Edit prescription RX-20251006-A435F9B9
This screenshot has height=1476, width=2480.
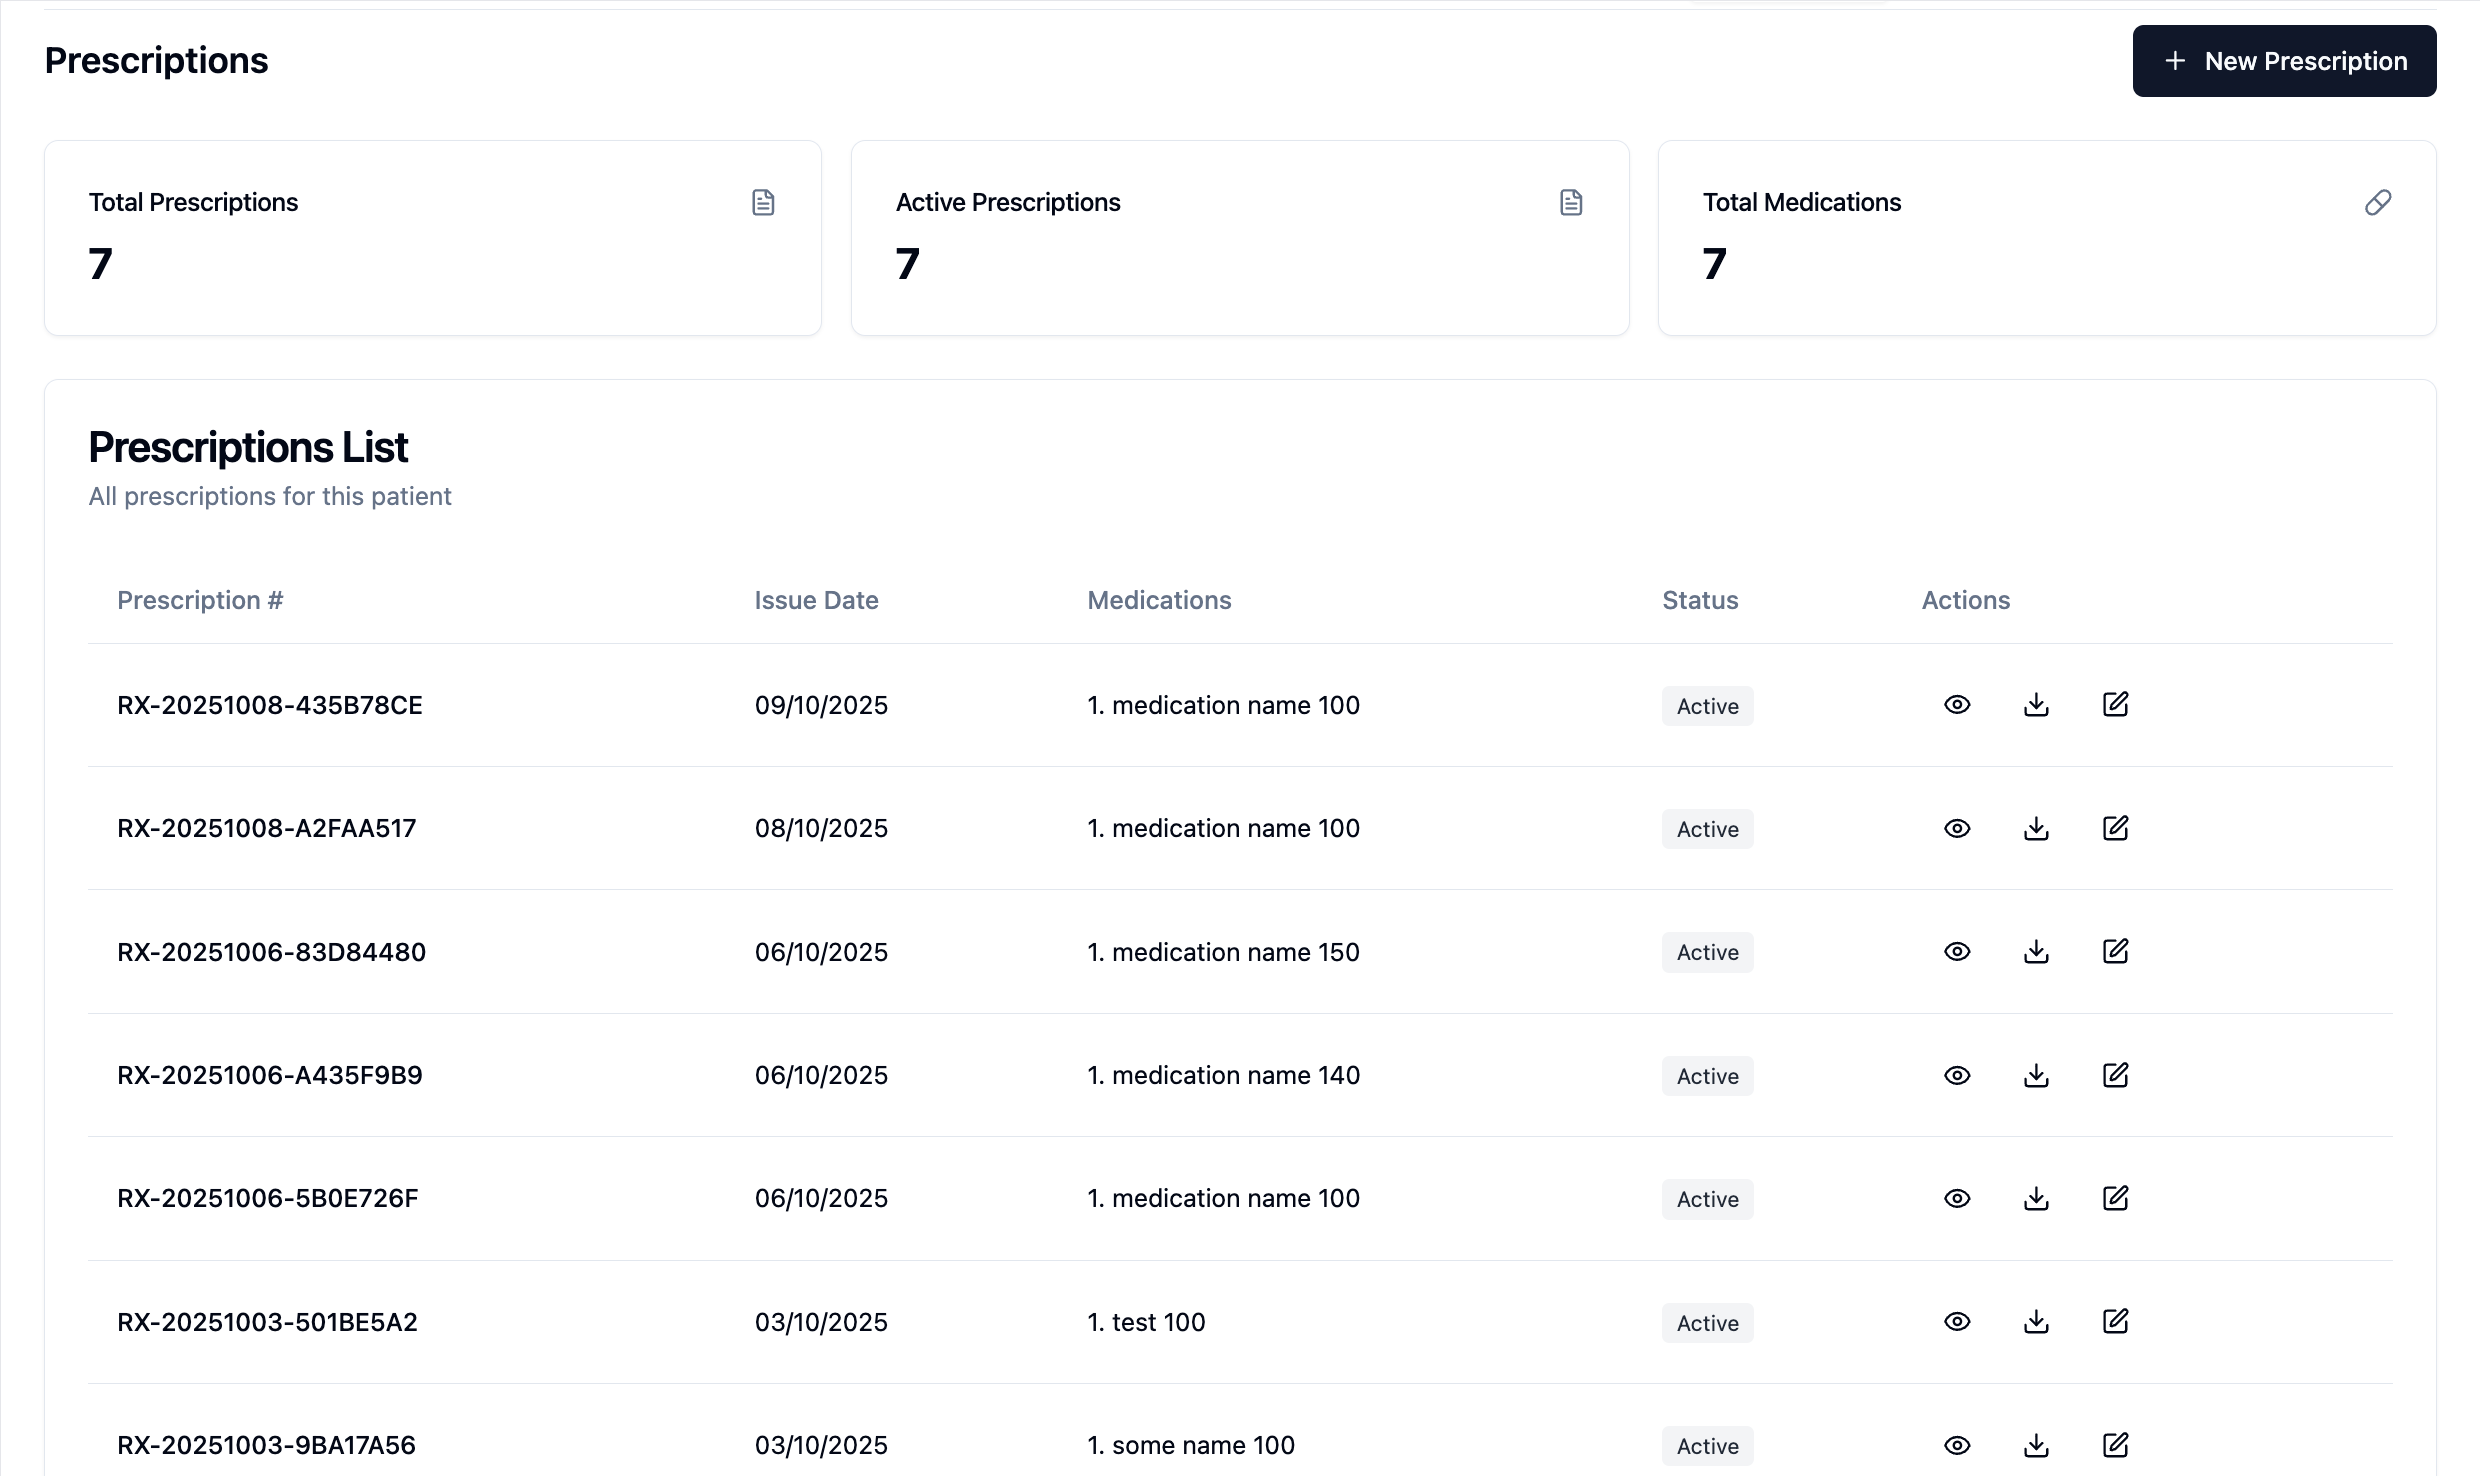pyautogui.click(x=2115, y=1075)
